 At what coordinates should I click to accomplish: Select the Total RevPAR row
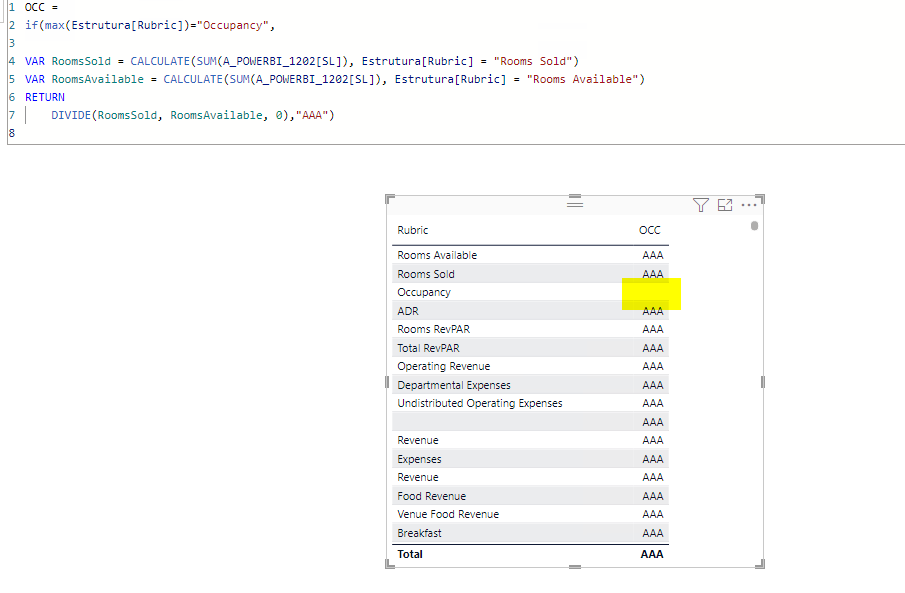[x=530, y=348]
